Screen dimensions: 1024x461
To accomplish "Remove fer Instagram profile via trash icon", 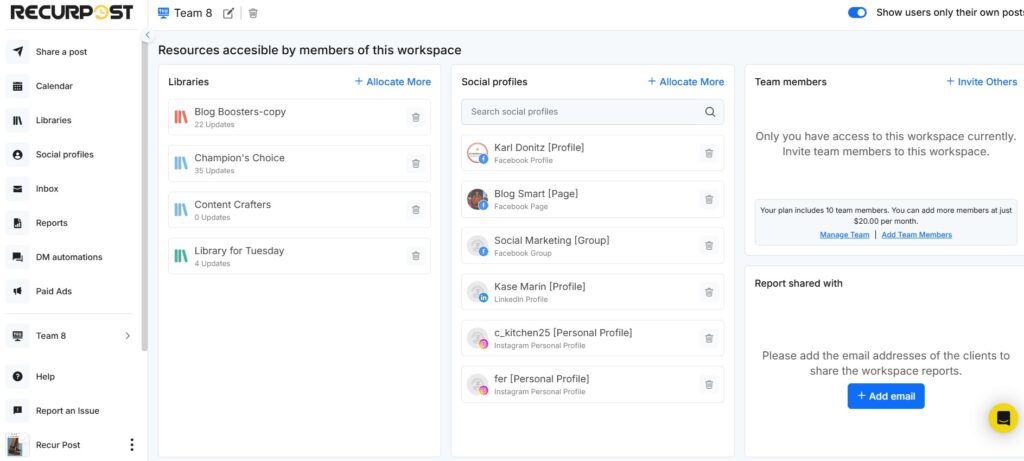I will tap(709, 385).
